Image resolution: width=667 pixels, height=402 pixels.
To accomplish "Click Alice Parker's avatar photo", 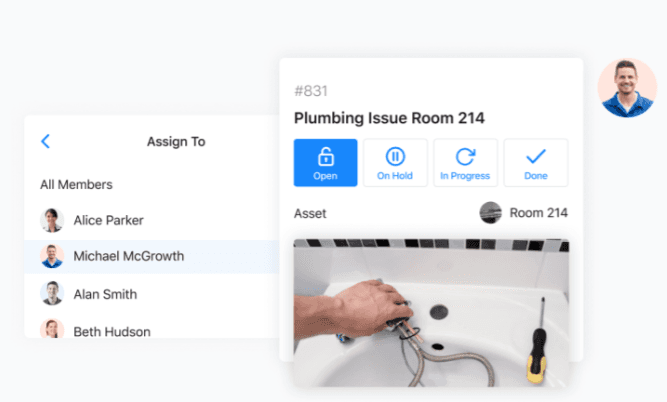I will 52,220.
